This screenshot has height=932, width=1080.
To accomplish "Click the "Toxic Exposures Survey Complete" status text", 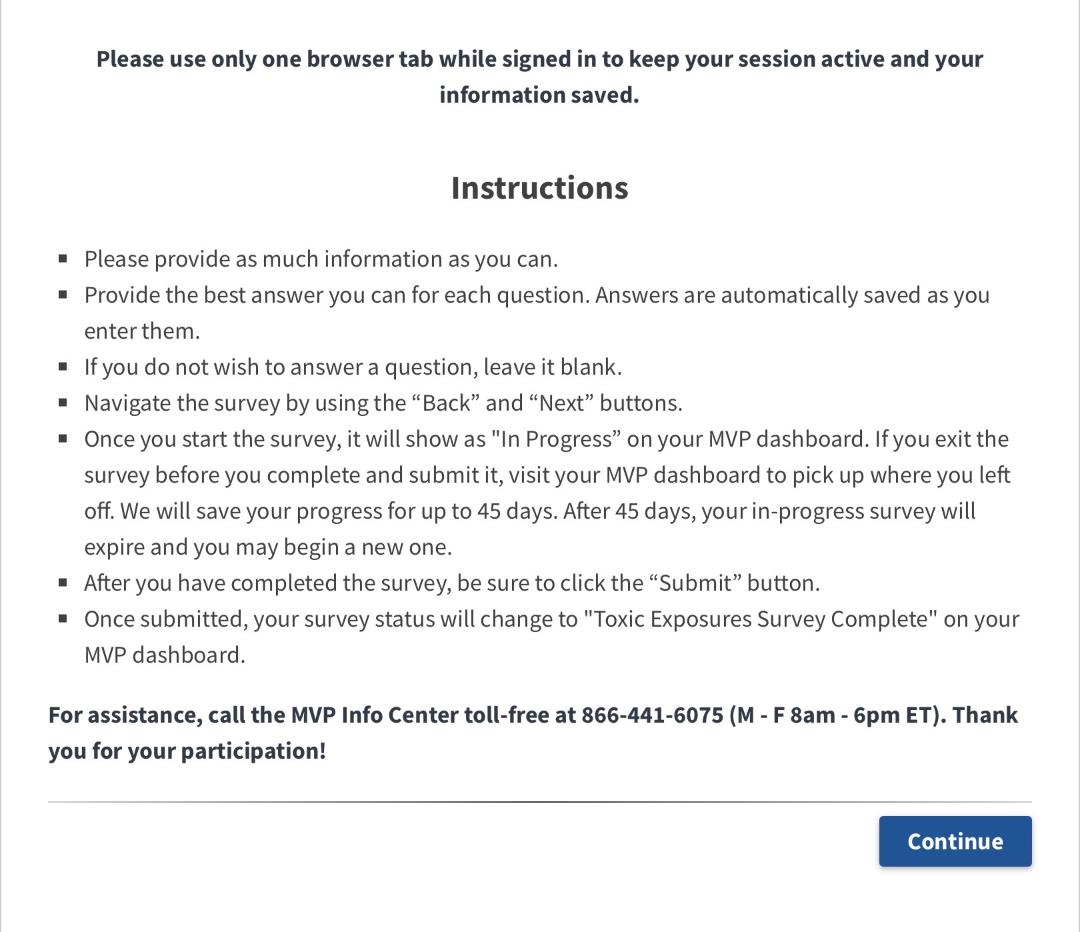I will (760, 619).
